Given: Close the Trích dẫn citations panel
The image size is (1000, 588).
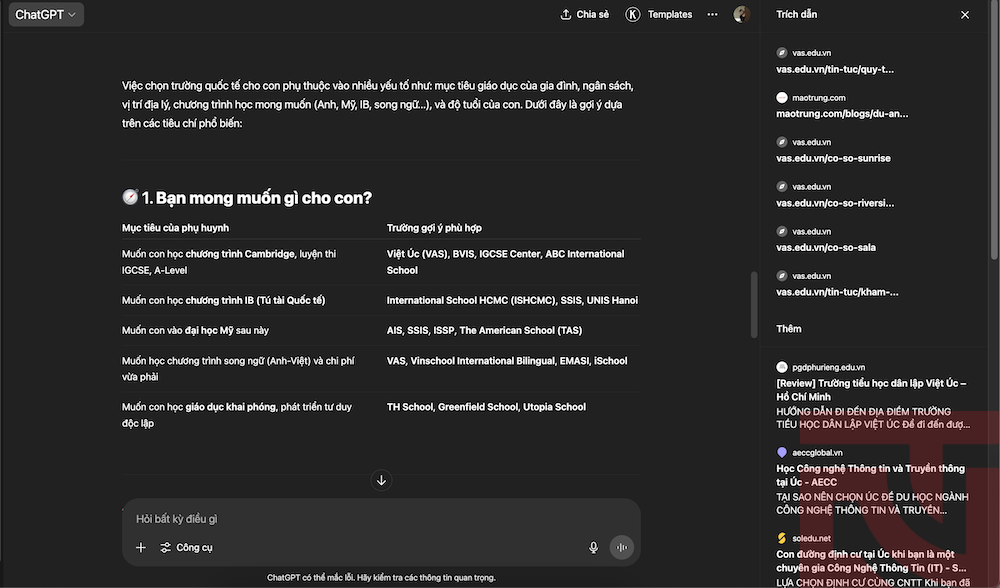Looking at the screenshot, I should tap(965, 15).
